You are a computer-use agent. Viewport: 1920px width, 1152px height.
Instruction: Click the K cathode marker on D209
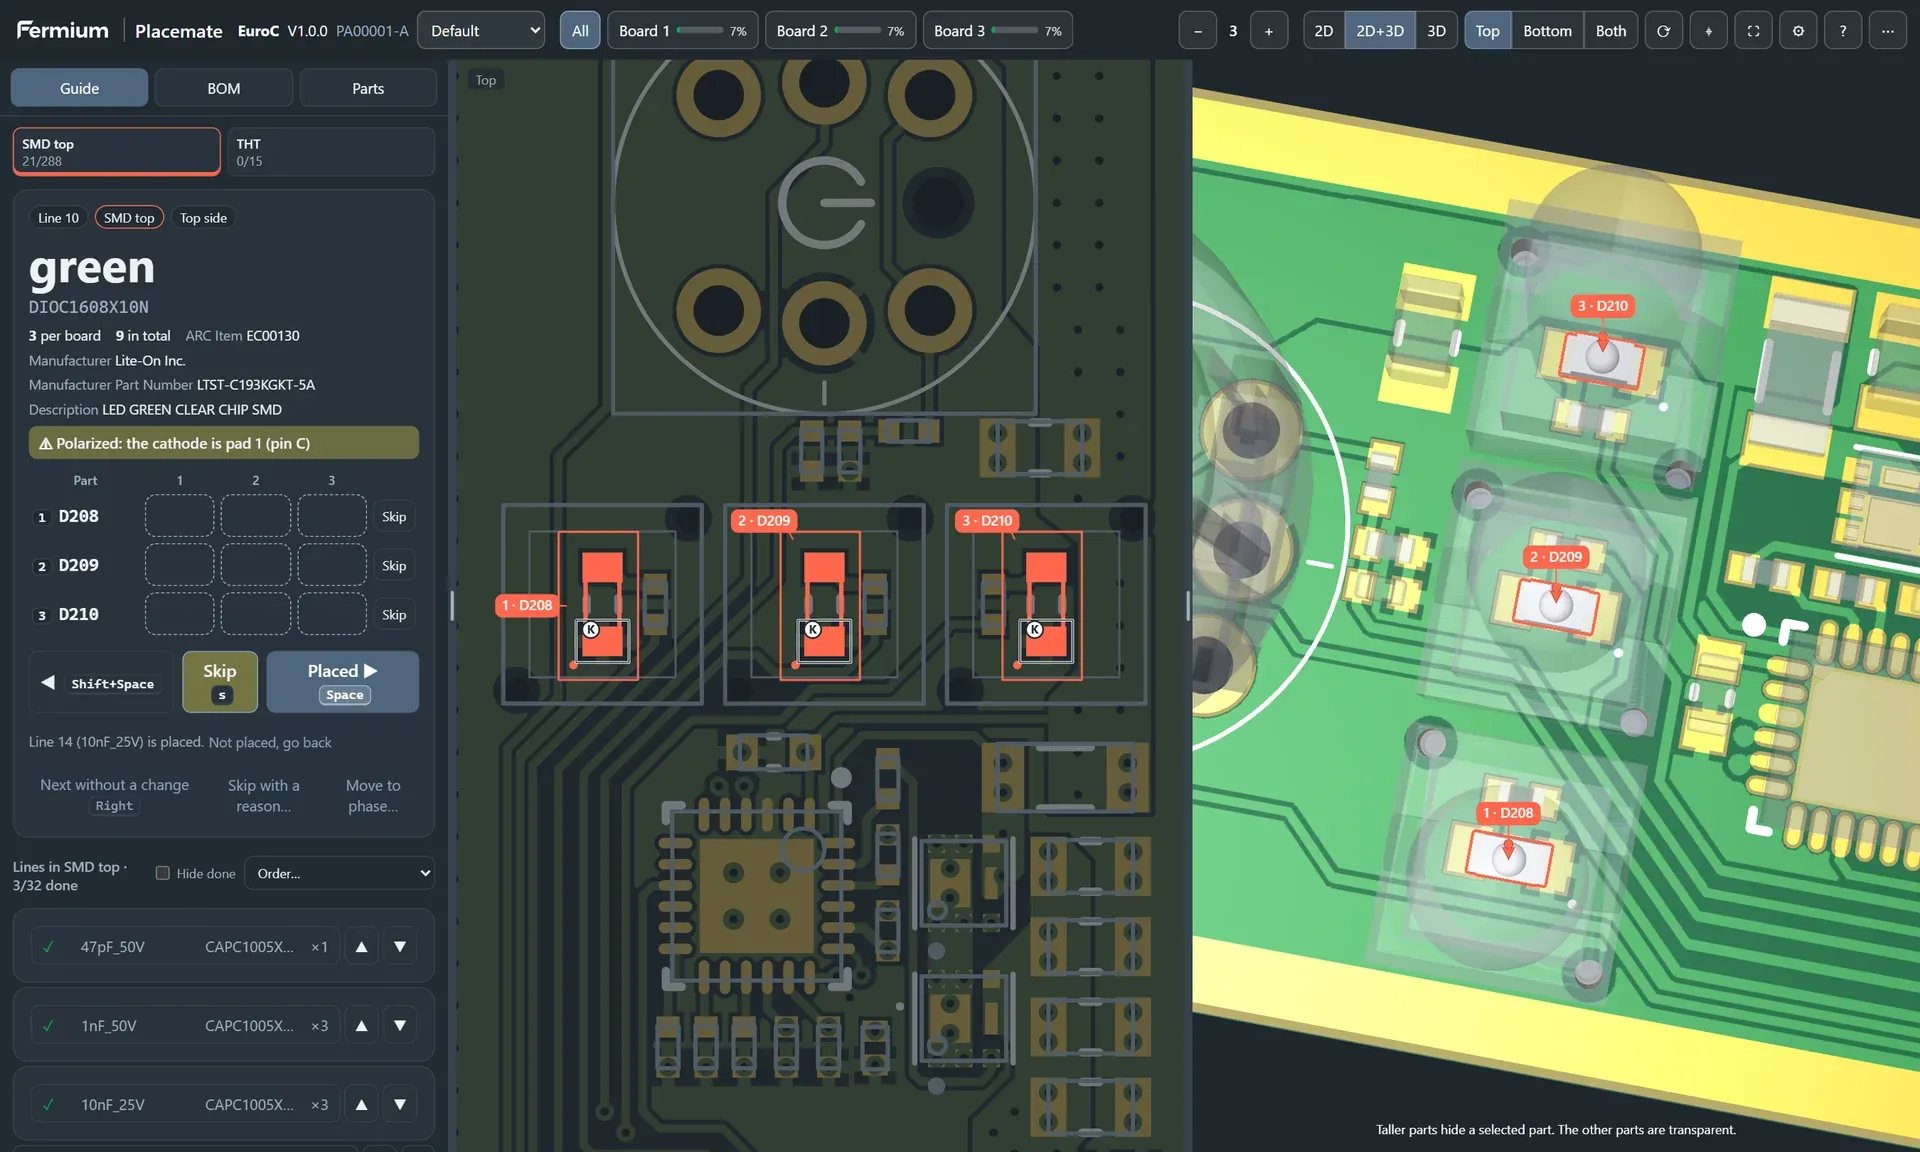pyautogui.click(x=813, y=630)
